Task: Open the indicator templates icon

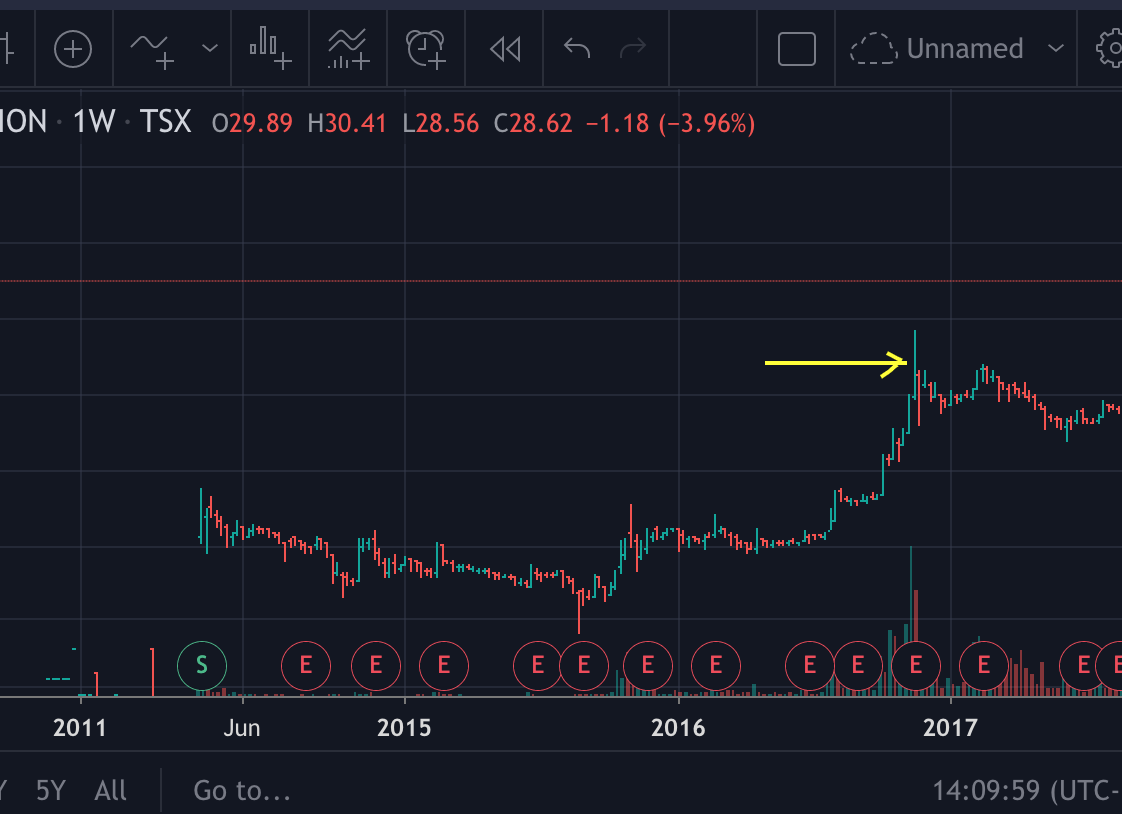Action: (x=348, y=49)
